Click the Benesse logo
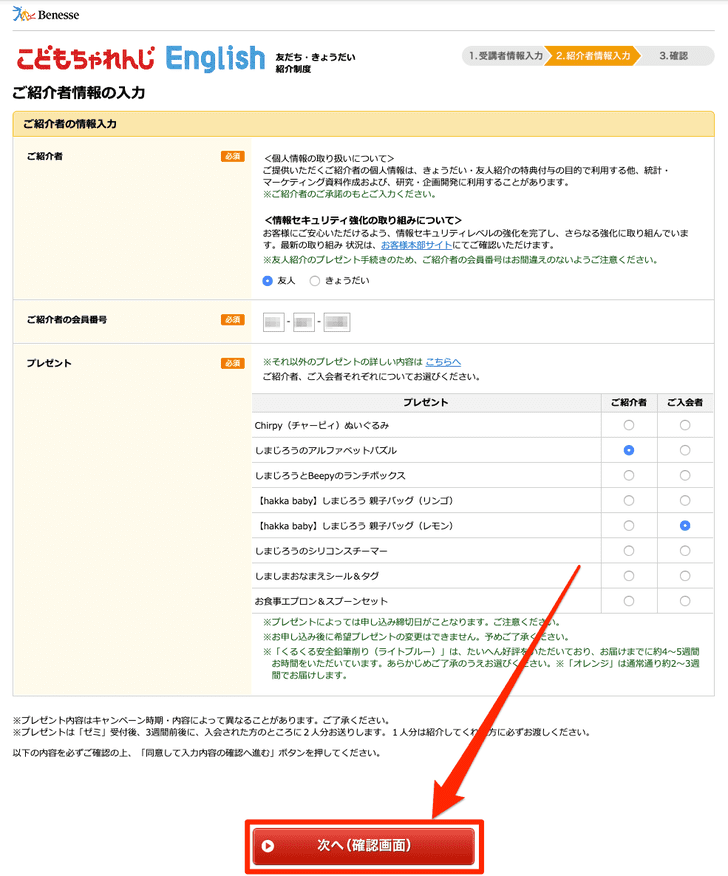 click(x=46, y=15)
